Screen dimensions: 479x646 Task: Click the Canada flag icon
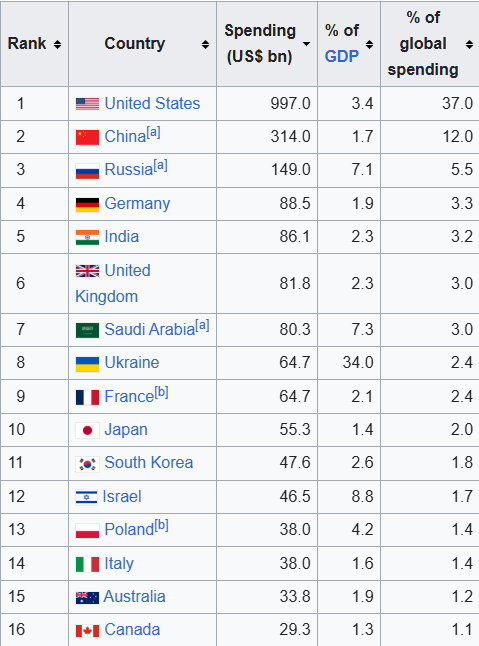[x=87, y=631]
